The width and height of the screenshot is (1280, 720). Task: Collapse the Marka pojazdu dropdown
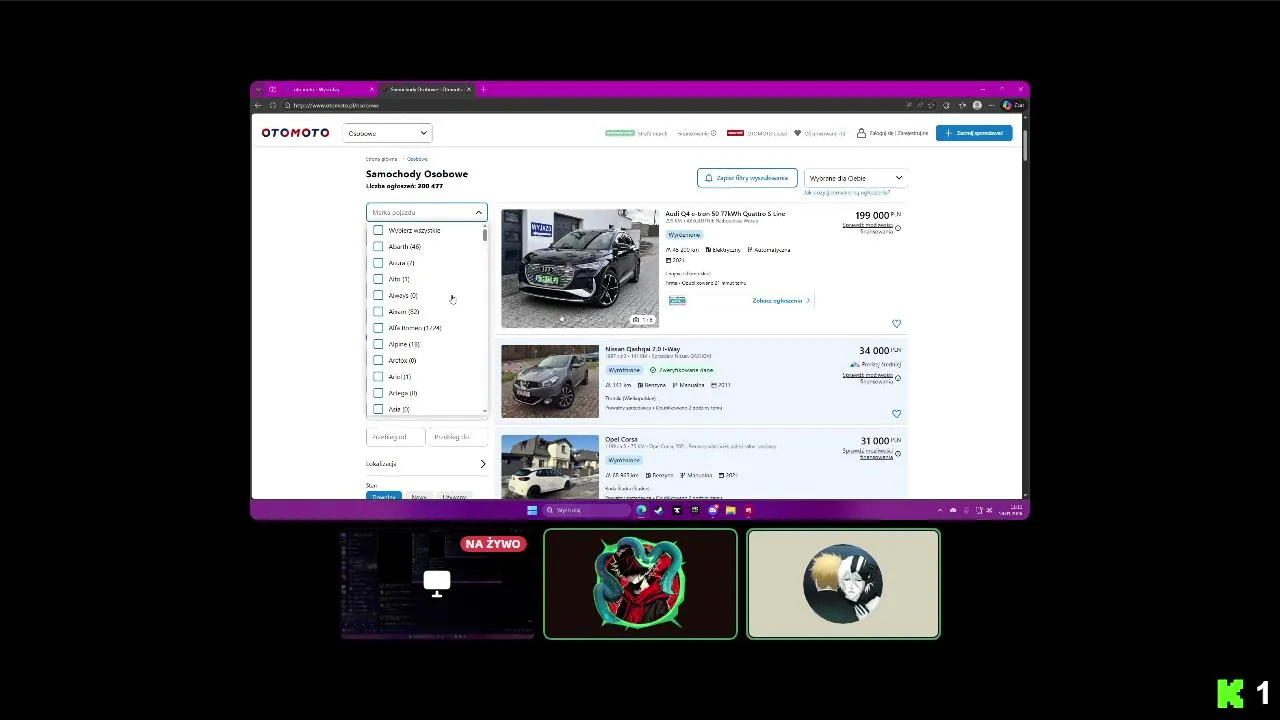[478, 212]
